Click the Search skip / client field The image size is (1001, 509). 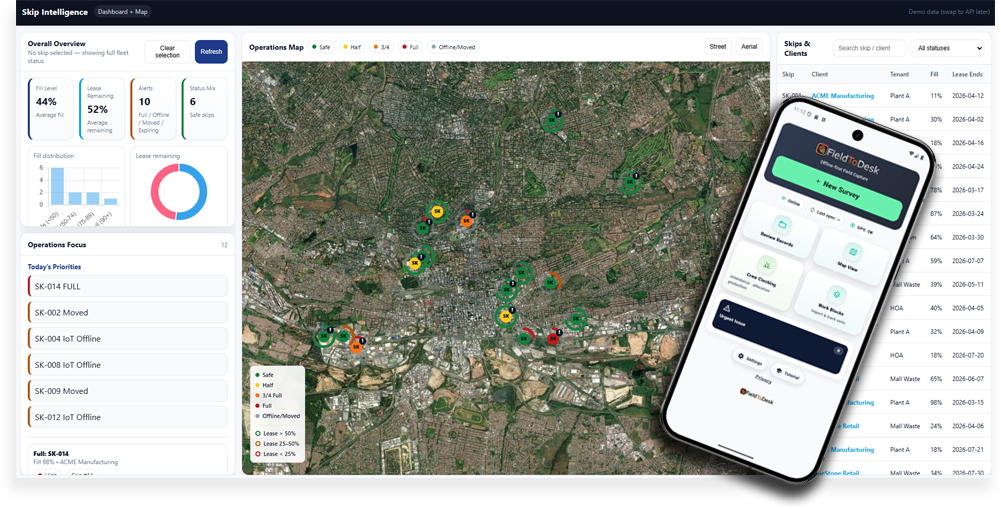pos(869,48)
